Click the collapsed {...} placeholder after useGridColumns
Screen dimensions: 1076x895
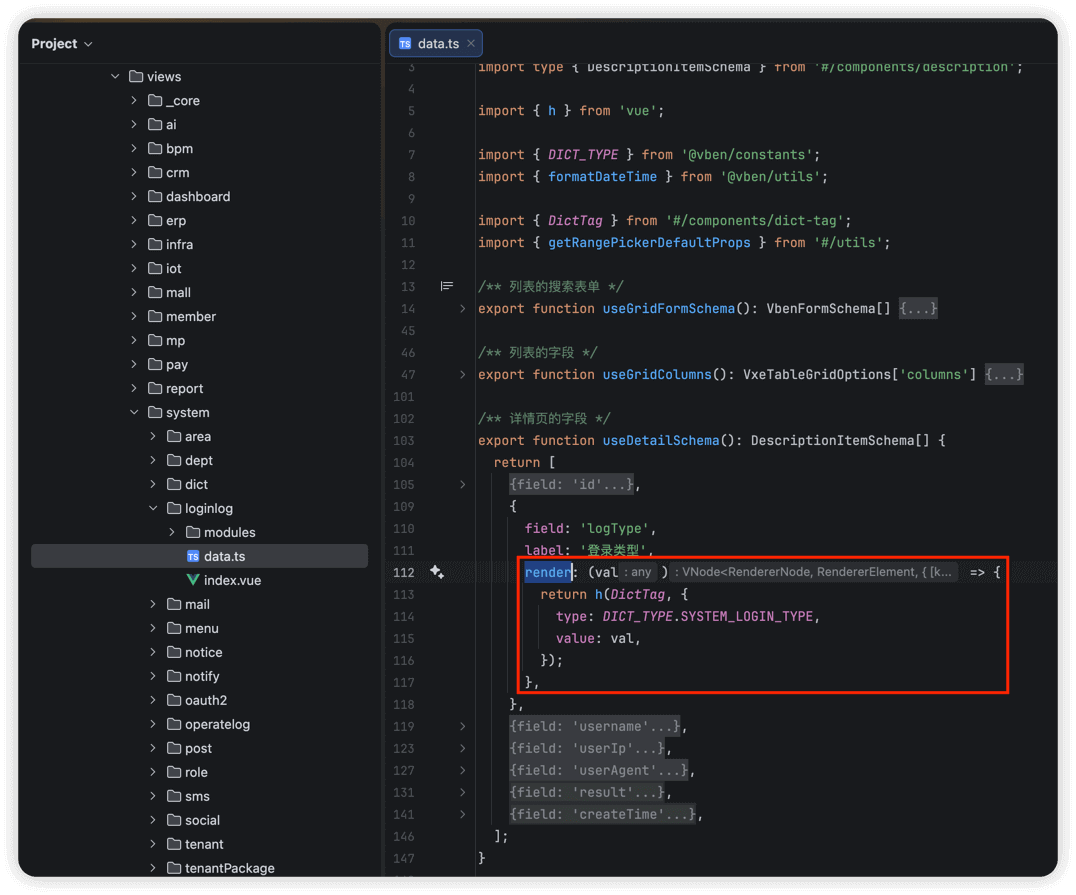[x=1004, y=375]
